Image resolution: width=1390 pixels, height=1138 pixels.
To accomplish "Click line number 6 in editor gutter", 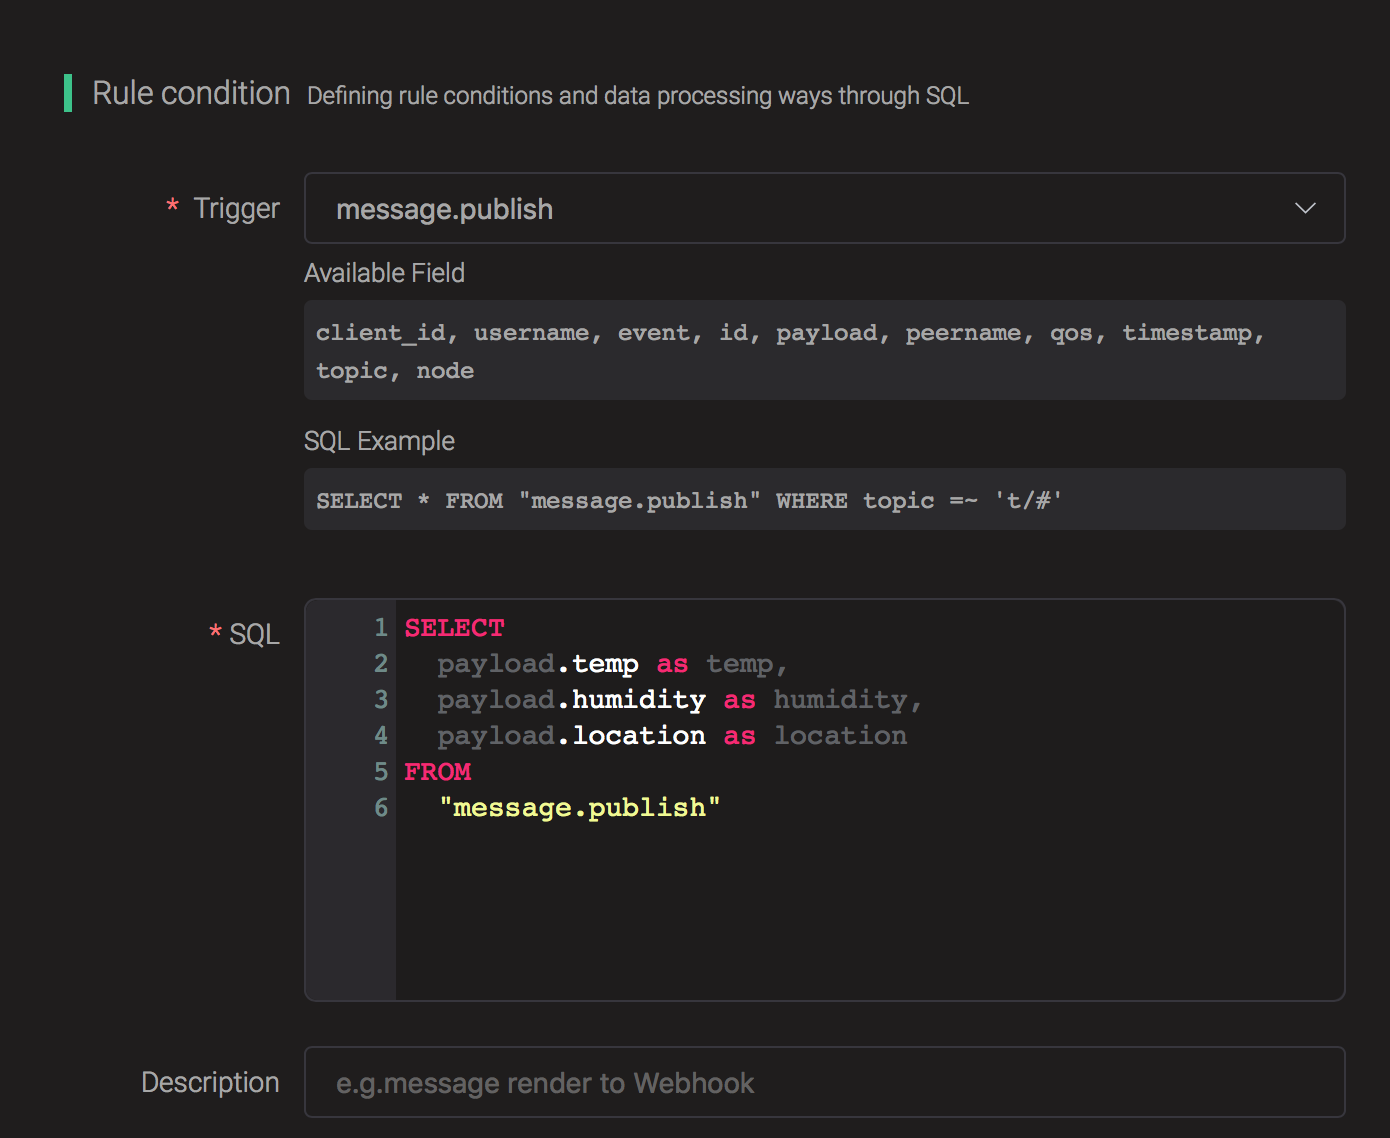I will click(380, 808).
